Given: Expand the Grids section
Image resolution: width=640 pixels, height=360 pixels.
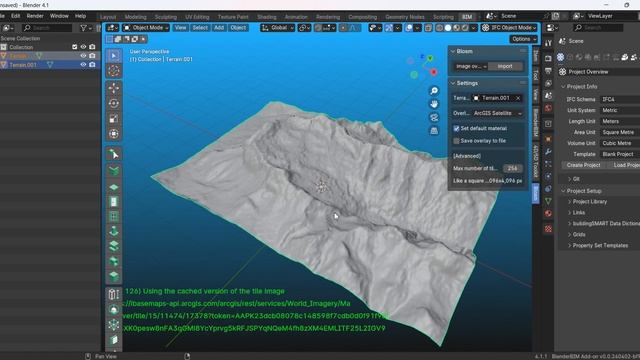Looking at the screenshot, I should pos(570,235).
